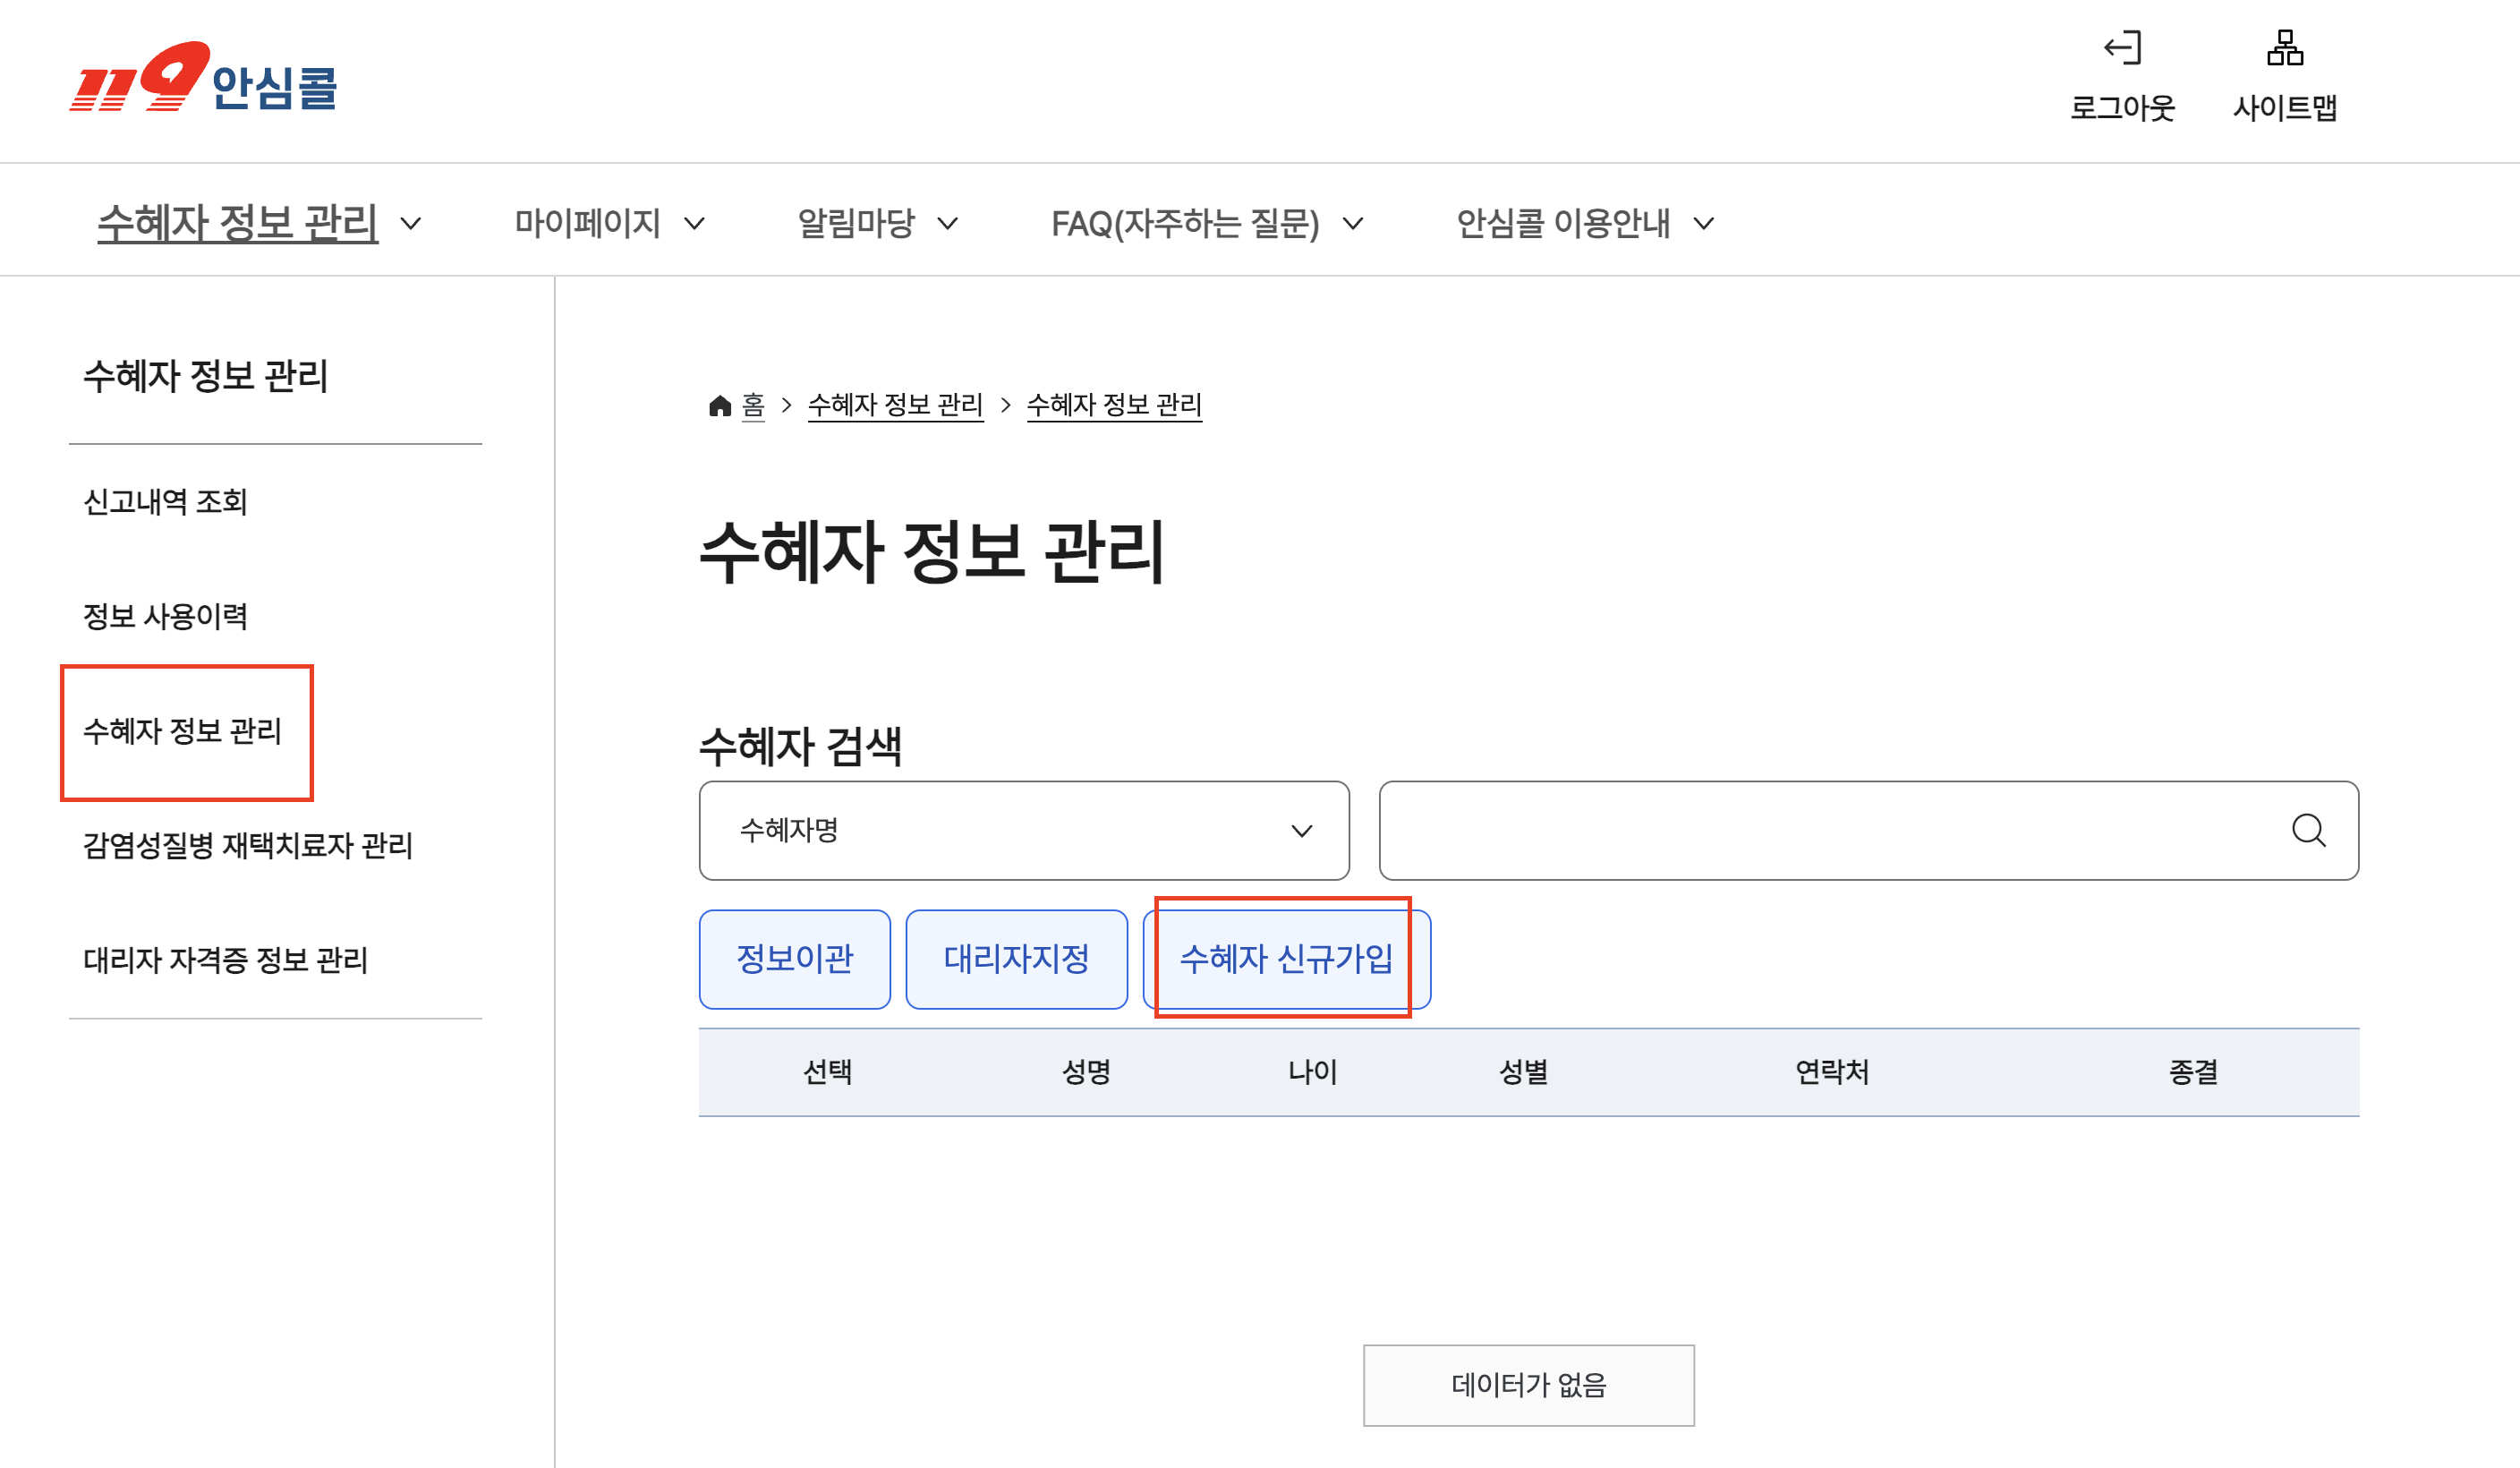The image size is (2520, 1468).
Task: Click the 로그아웃 logout icon
Action: [2122, 48]
